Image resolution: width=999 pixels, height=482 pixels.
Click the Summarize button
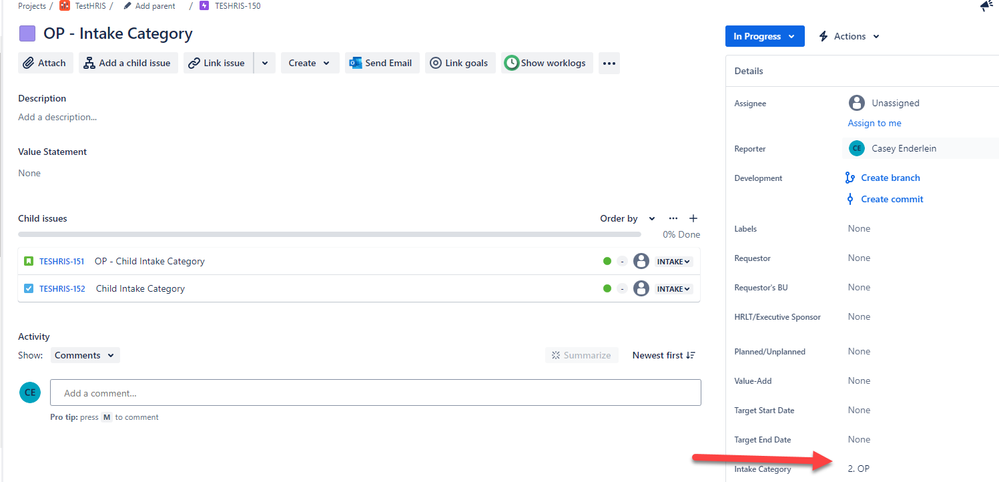click(582, 355)
